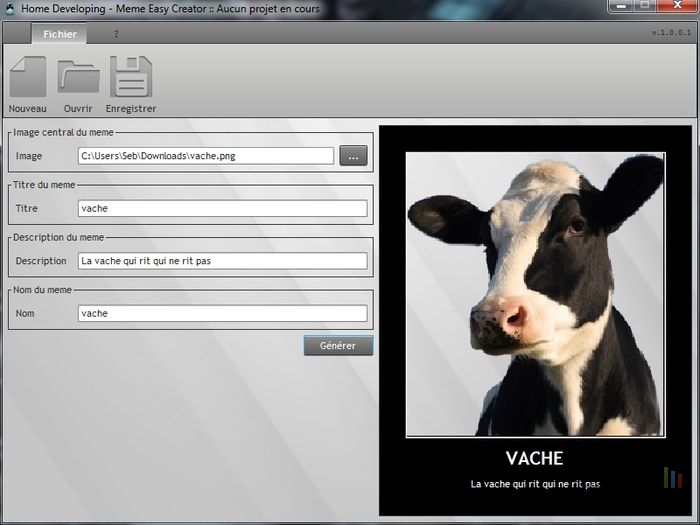
Task: Switch to the Fichier tab
Action: (x=60, y=34)
